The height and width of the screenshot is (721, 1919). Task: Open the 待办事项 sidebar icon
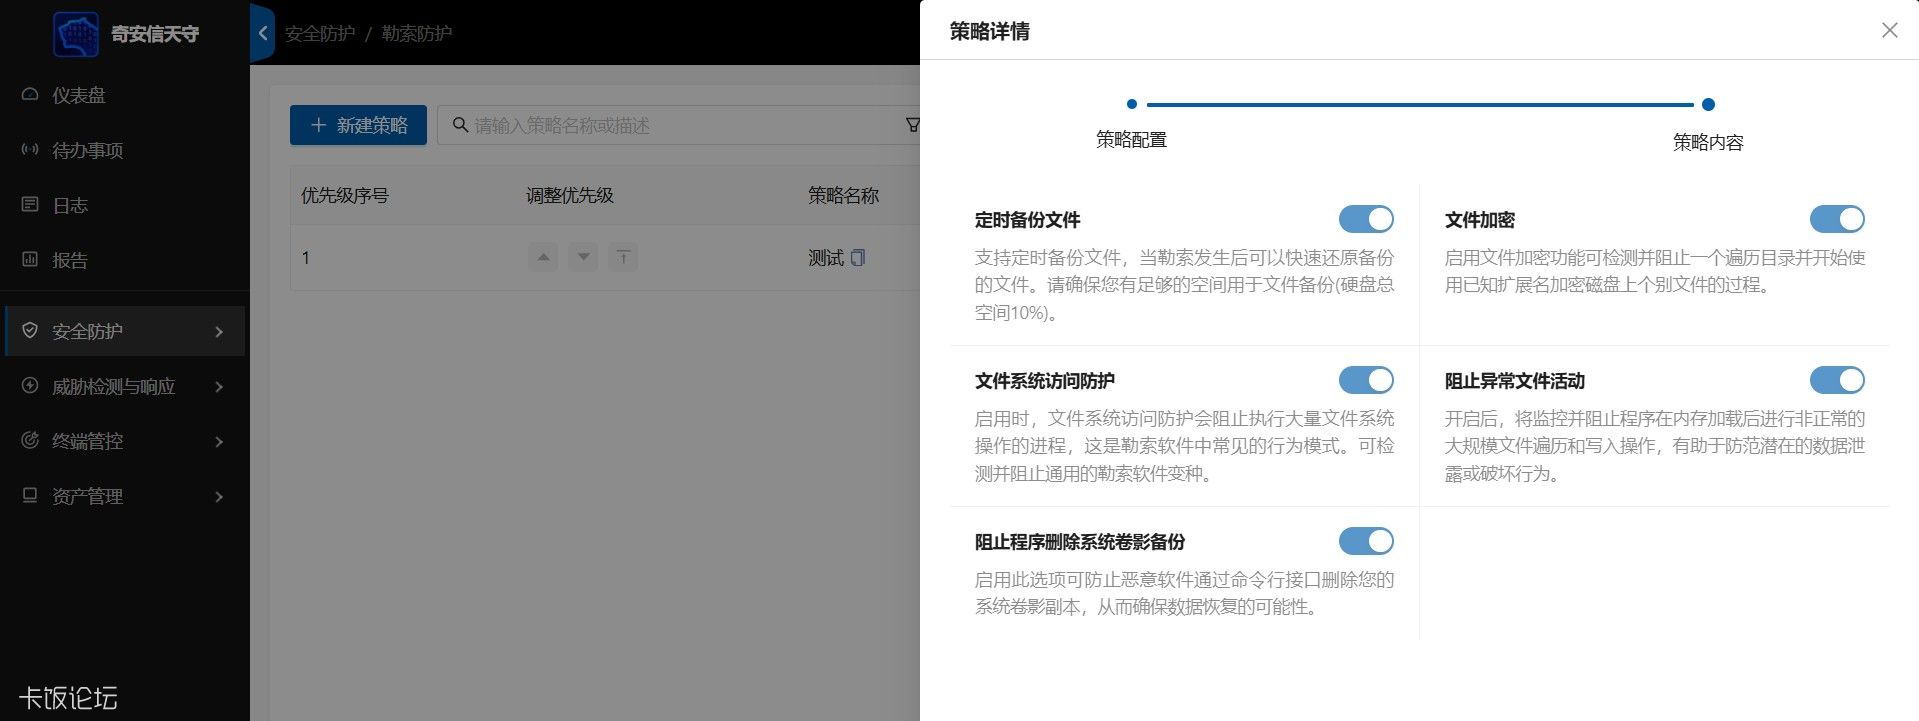pos(30,149)
